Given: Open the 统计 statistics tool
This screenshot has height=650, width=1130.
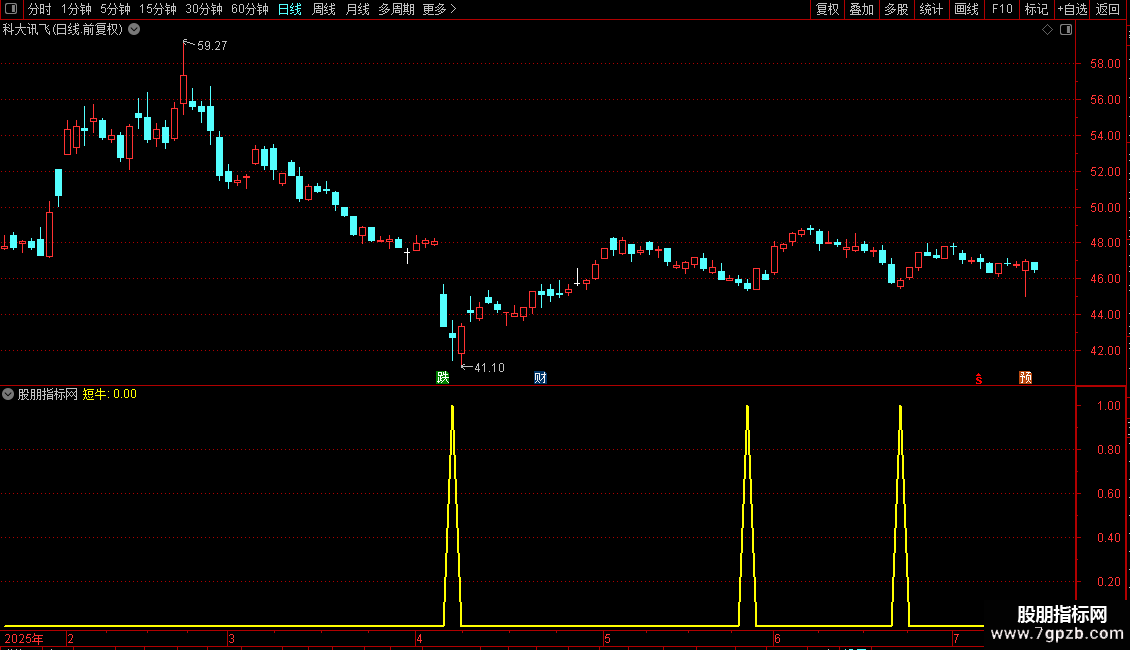Looking at the screenshot, I should (931, 9).
